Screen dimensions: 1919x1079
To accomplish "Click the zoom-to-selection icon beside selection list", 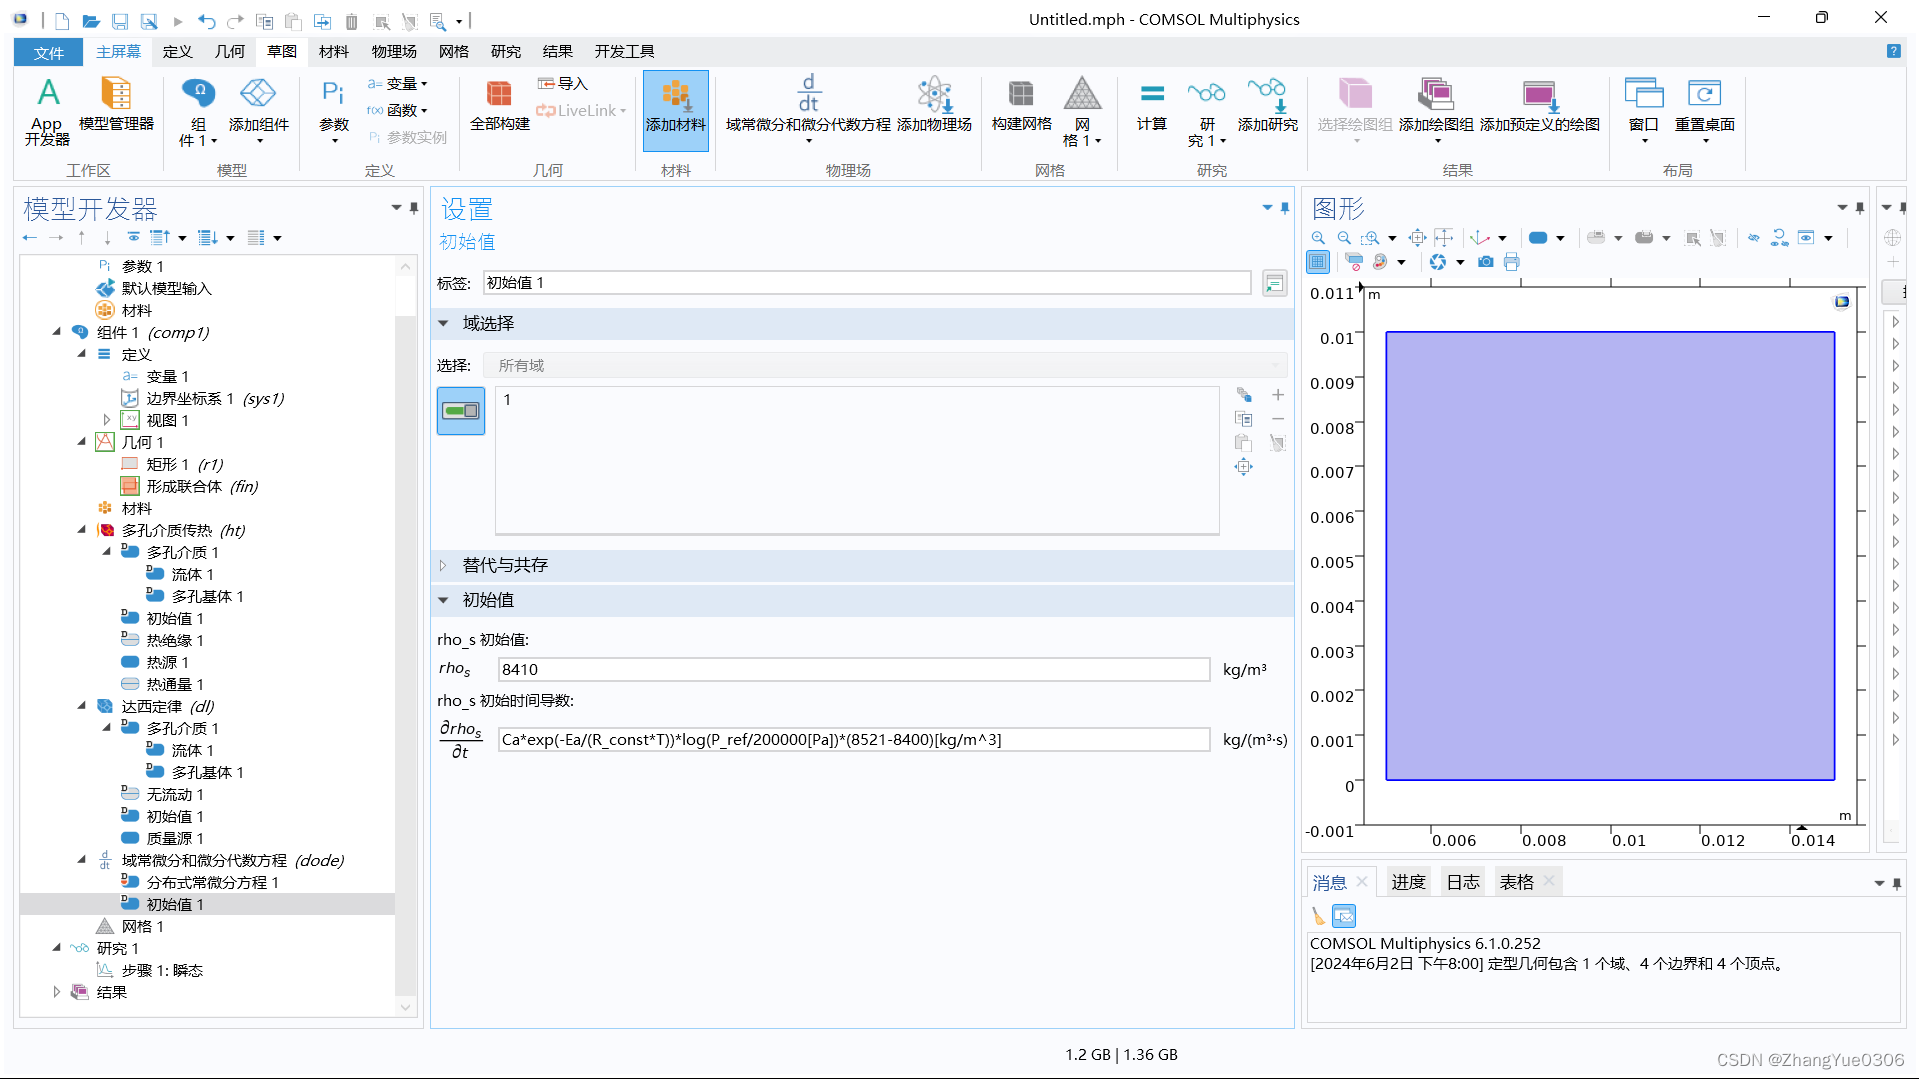I will (x=1243, y=467).
